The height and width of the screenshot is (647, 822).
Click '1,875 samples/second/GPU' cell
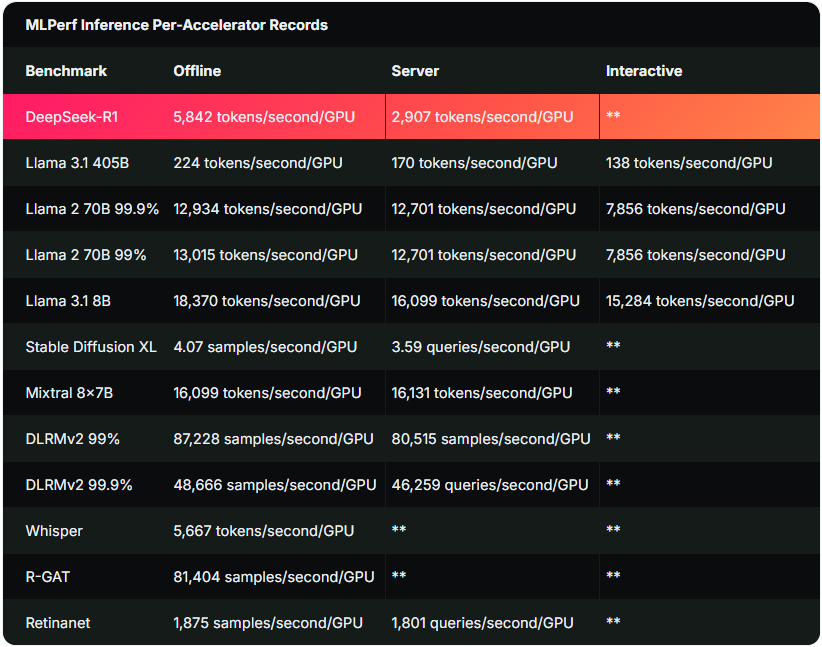click(x=268, y=623)
